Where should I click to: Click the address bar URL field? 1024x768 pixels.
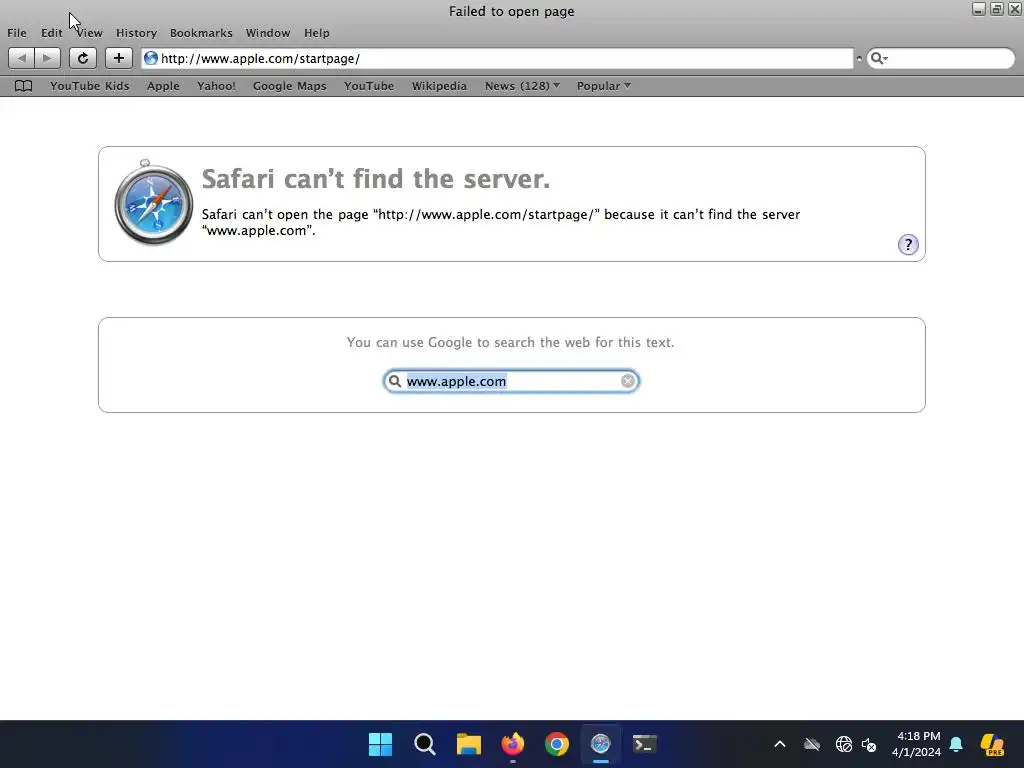pyautogui.click(x=497, y=58)
